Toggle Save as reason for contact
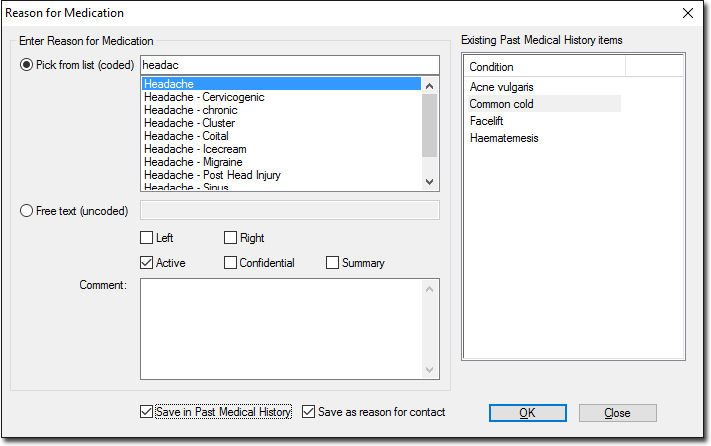 point(309,412)
